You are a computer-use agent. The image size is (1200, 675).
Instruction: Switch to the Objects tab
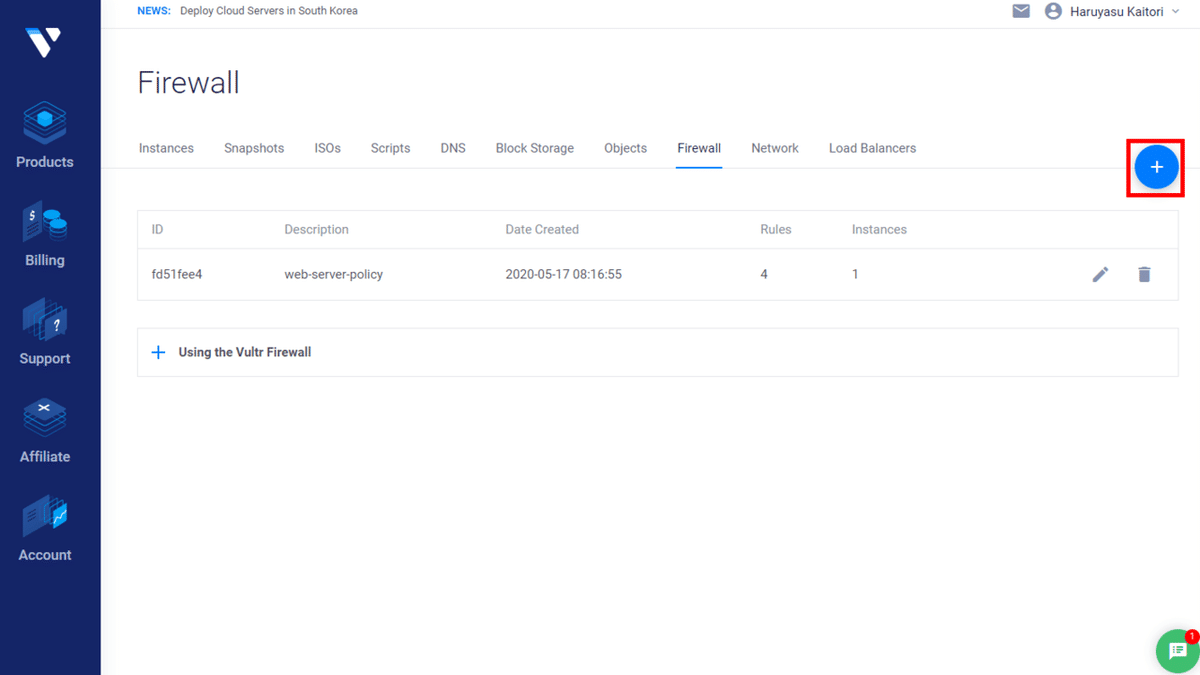(x=625, y=148)
